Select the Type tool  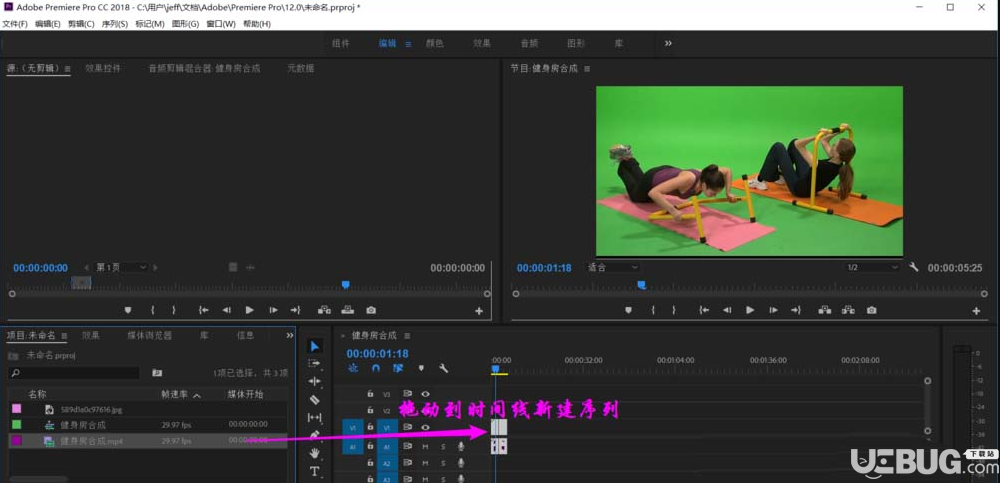pyautogui.click(x=314, y=472)
